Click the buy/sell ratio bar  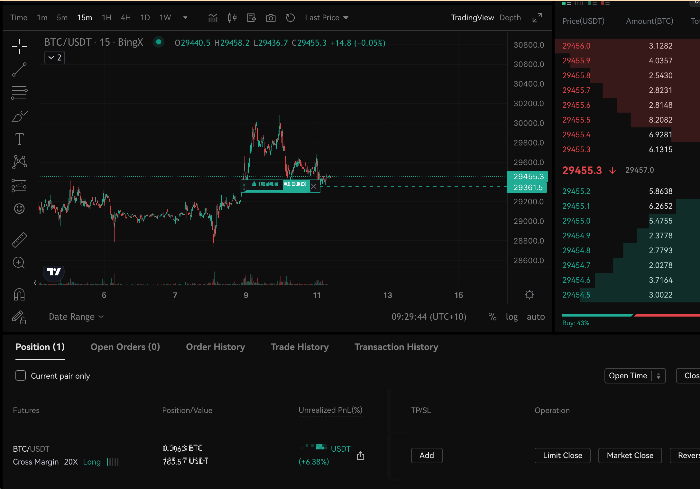631,315
